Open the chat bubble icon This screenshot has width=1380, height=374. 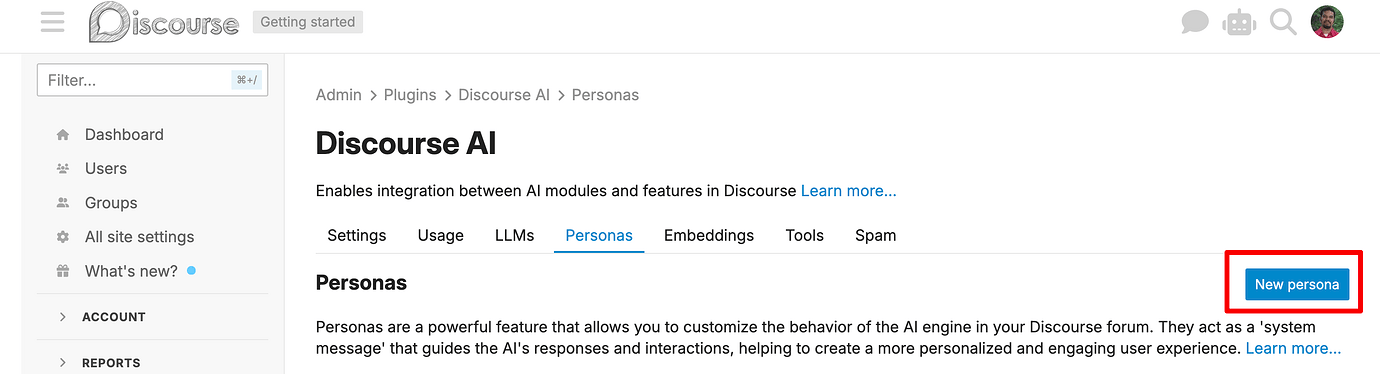coord(1195,22)
